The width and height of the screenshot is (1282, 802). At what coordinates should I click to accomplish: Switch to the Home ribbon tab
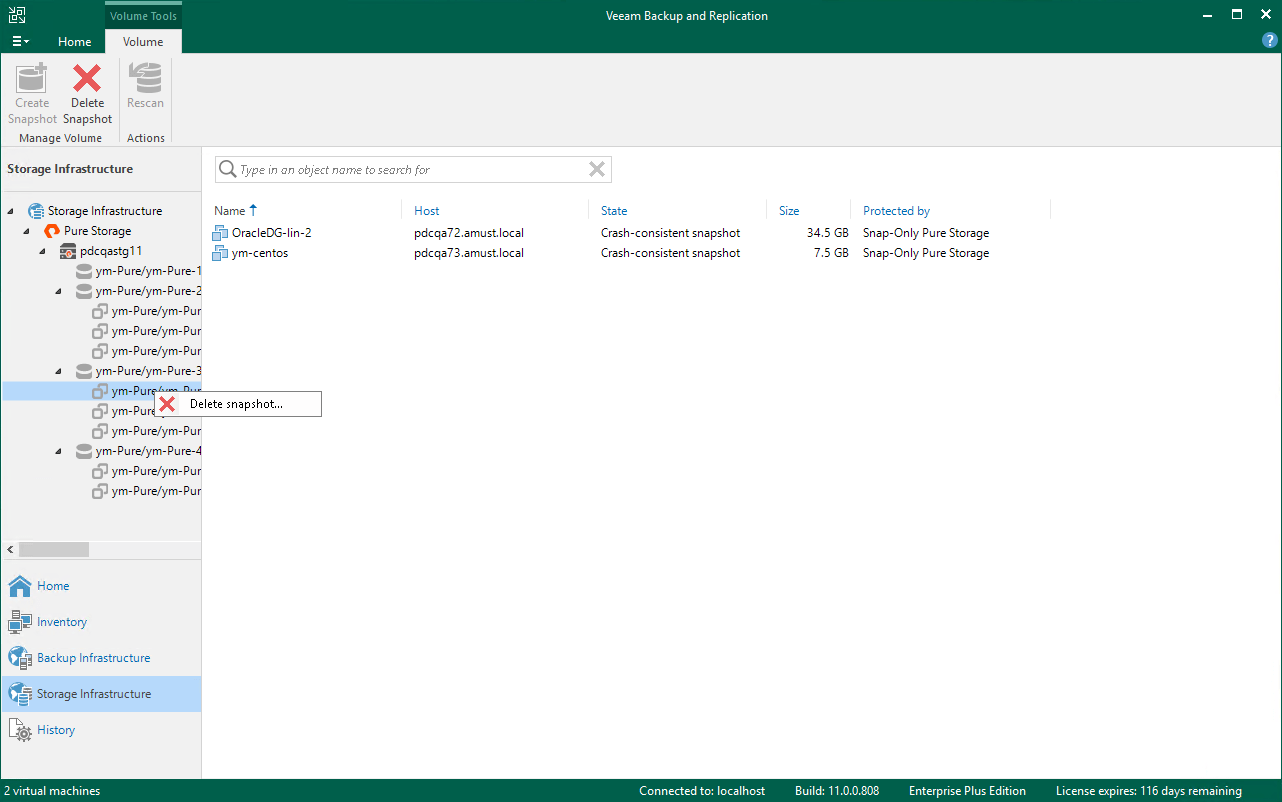click(x=74, y=42)
